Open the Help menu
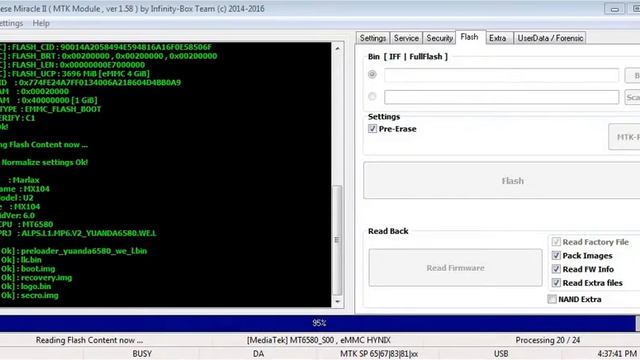This screenshot has height=360, width=640. 41,23
